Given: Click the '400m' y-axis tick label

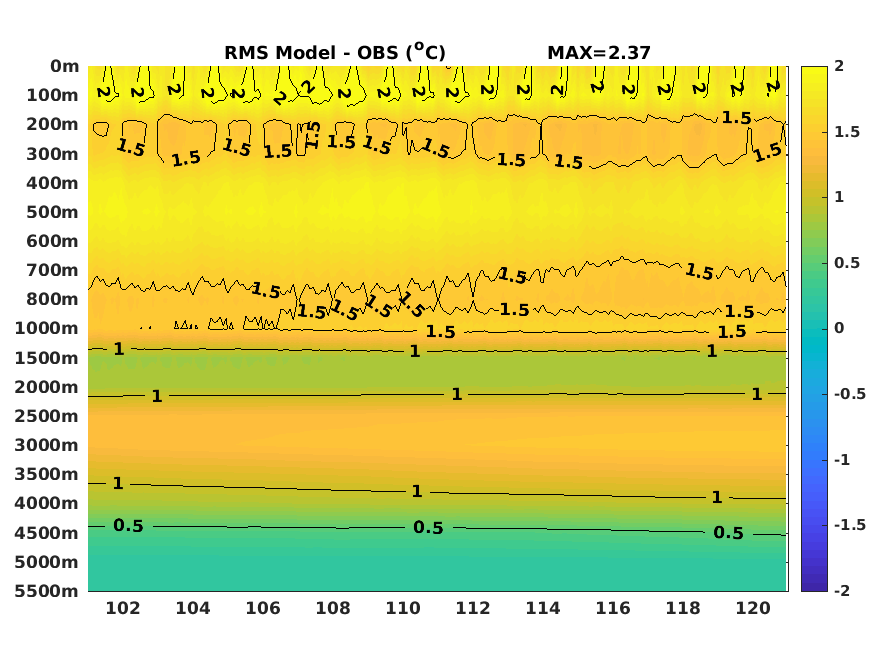Looking at the screenshot, I should [52, 183].
